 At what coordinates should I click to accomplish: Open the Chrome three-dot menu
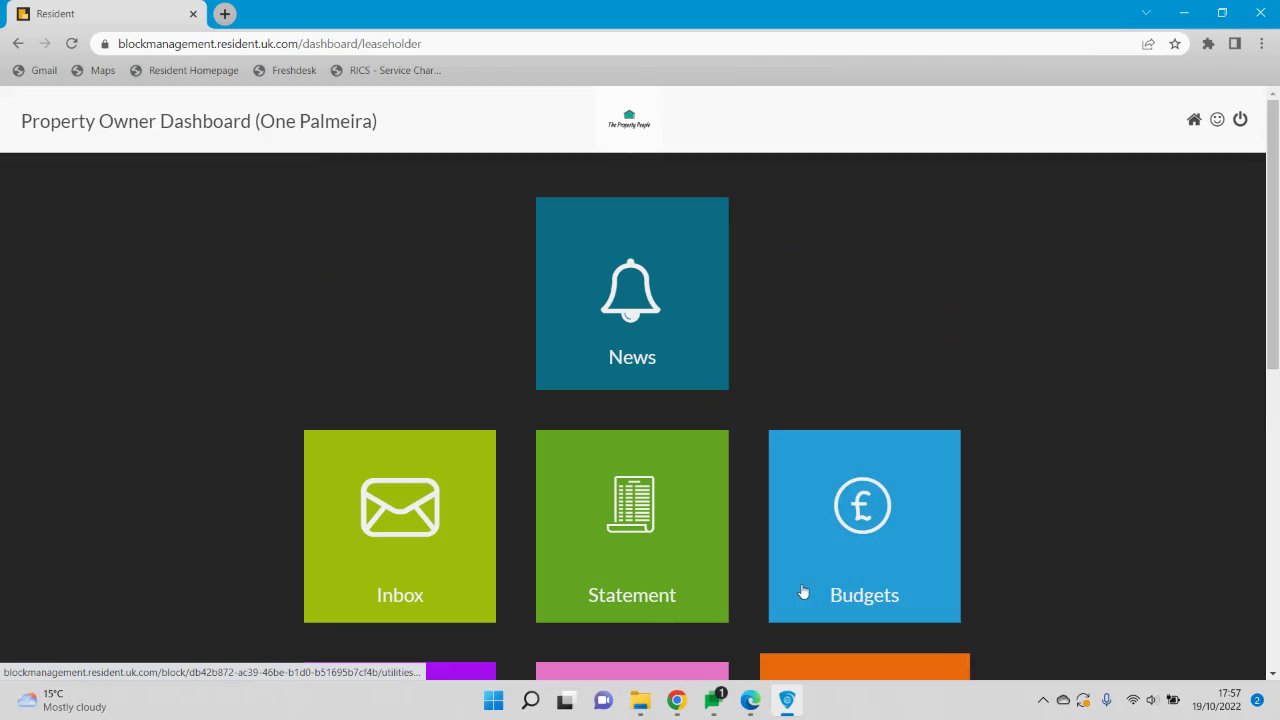(x=1262, y=44)
